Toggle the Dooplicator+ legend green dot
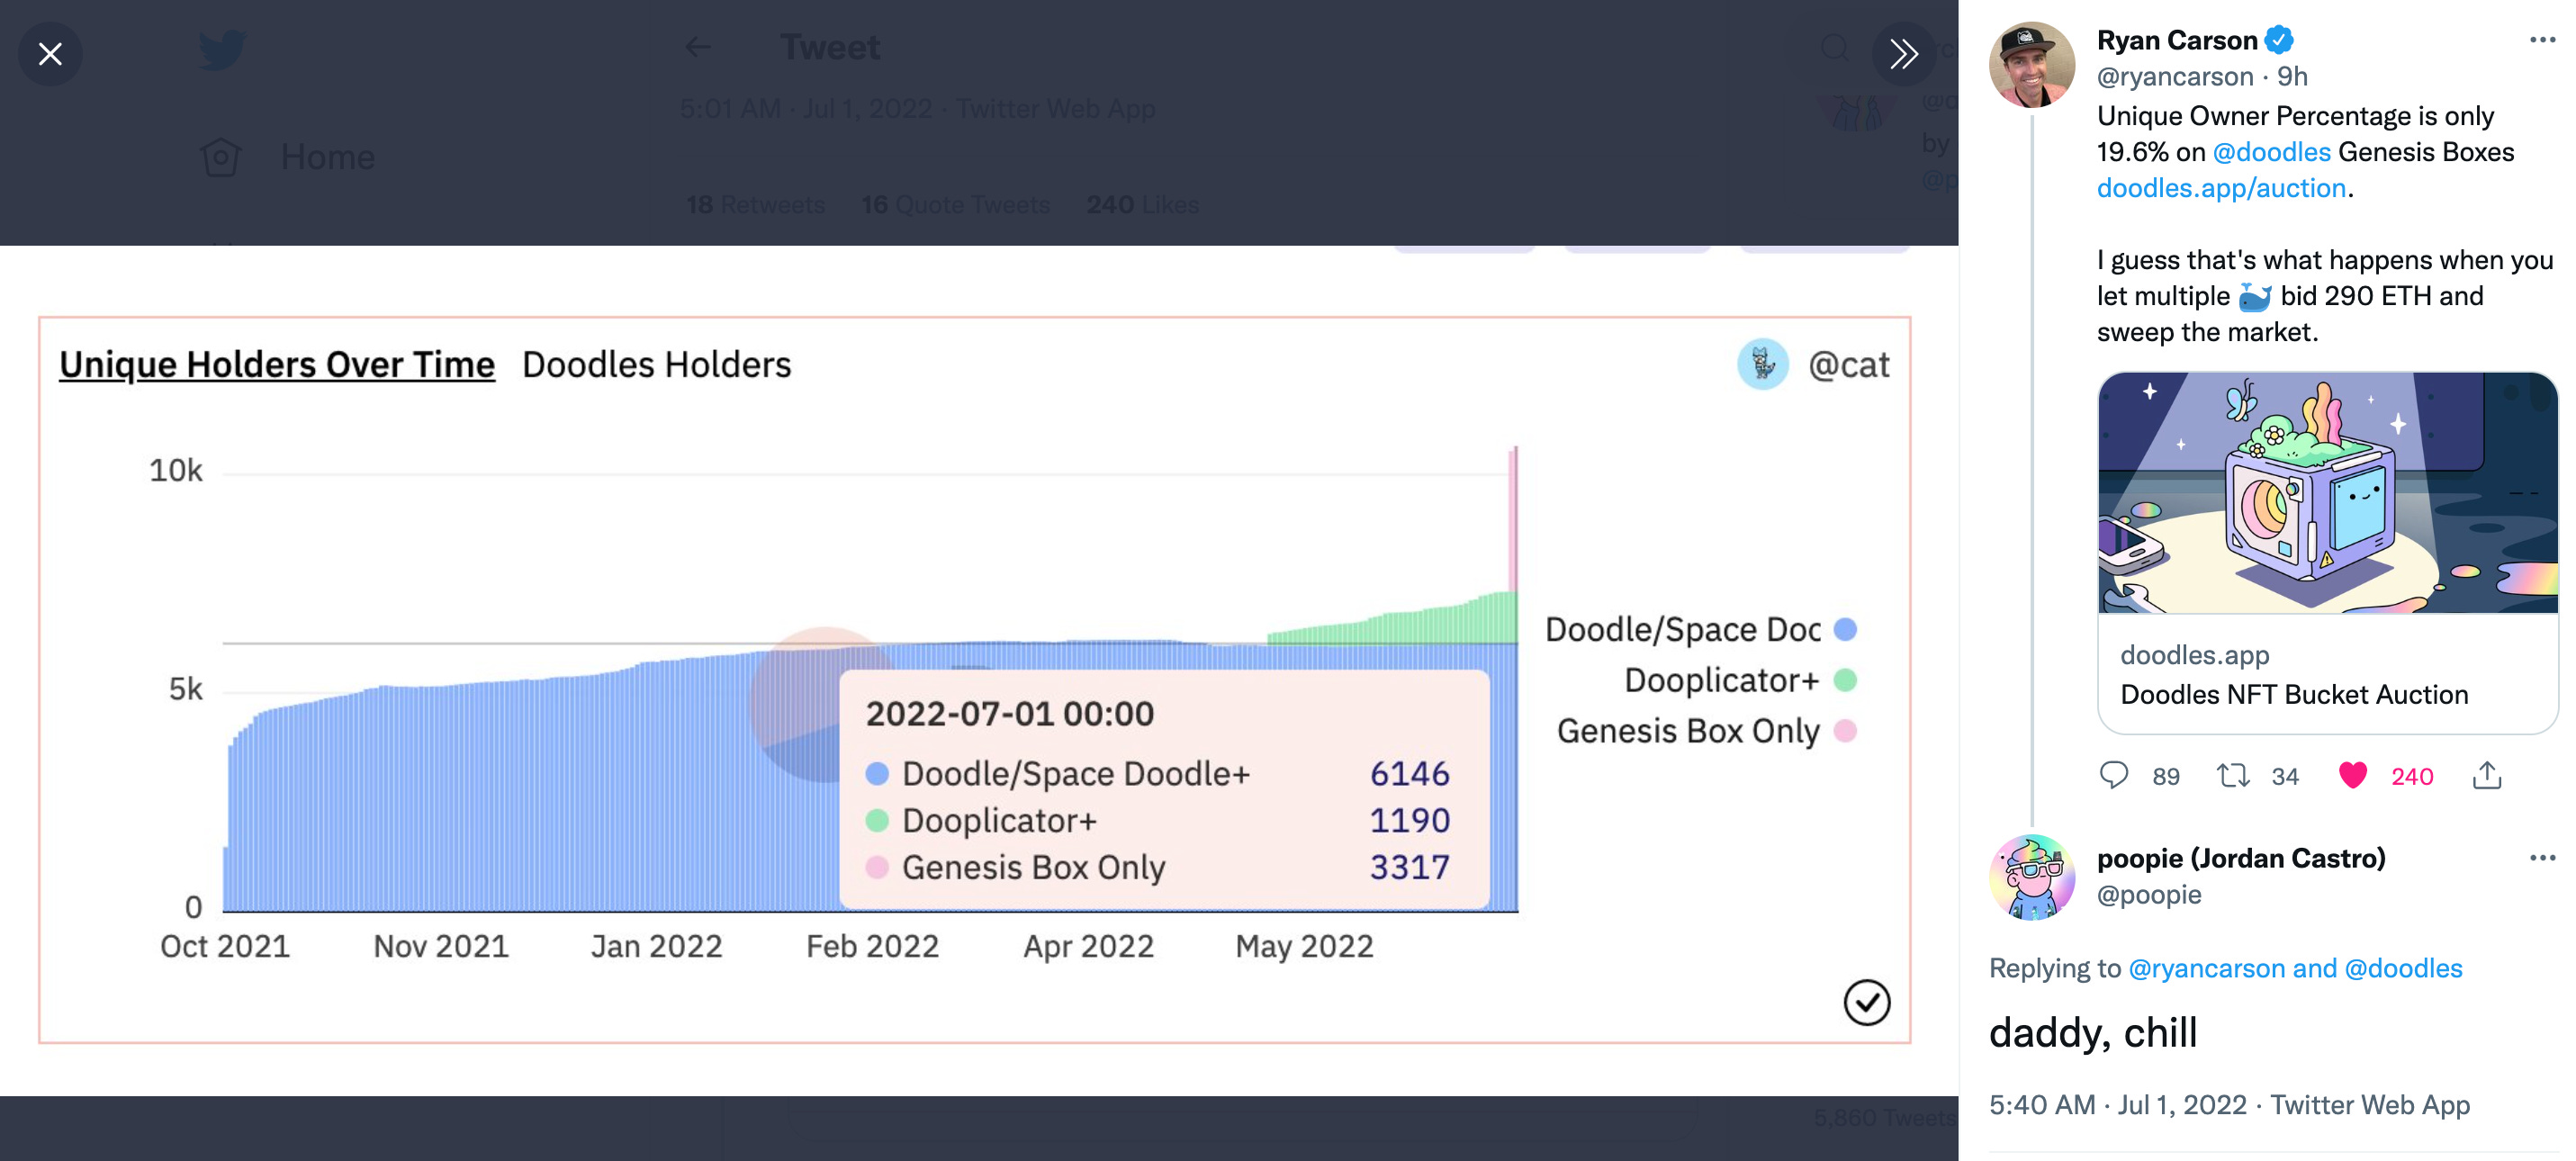The image size is (2576, 1161). 1845,680
